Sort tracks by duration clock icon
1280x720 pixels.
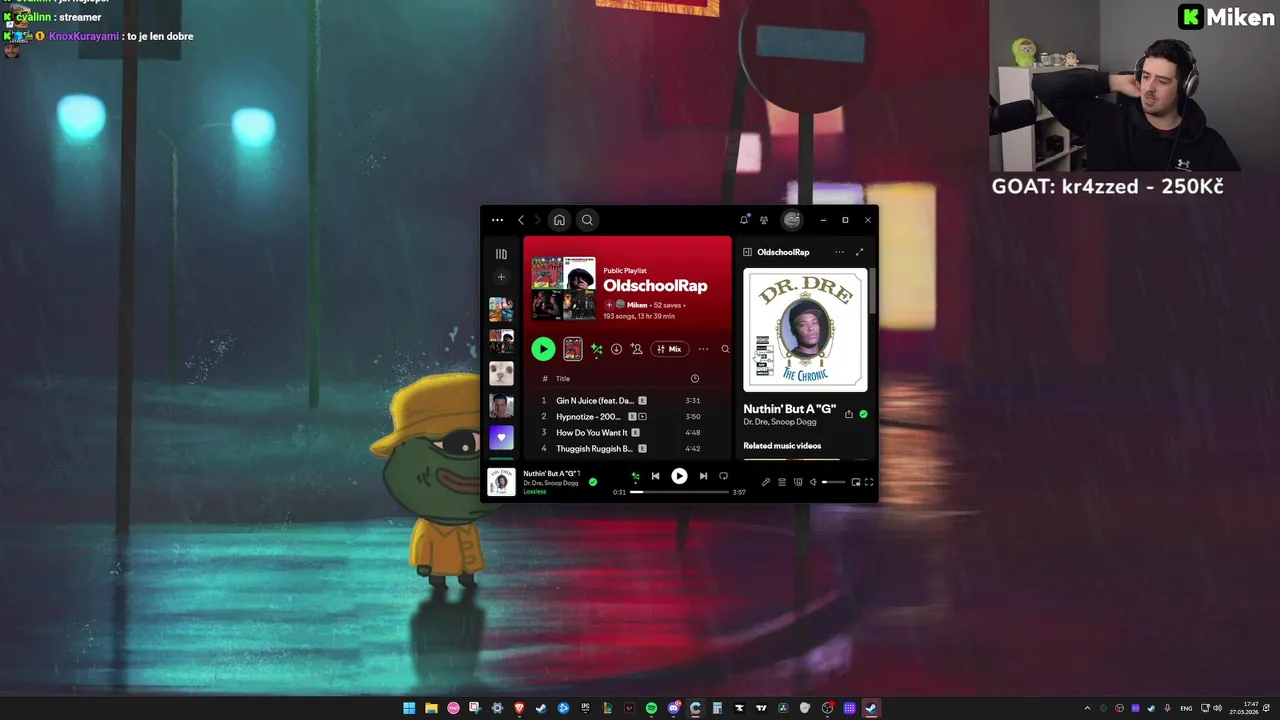click(x=695, y=379)
